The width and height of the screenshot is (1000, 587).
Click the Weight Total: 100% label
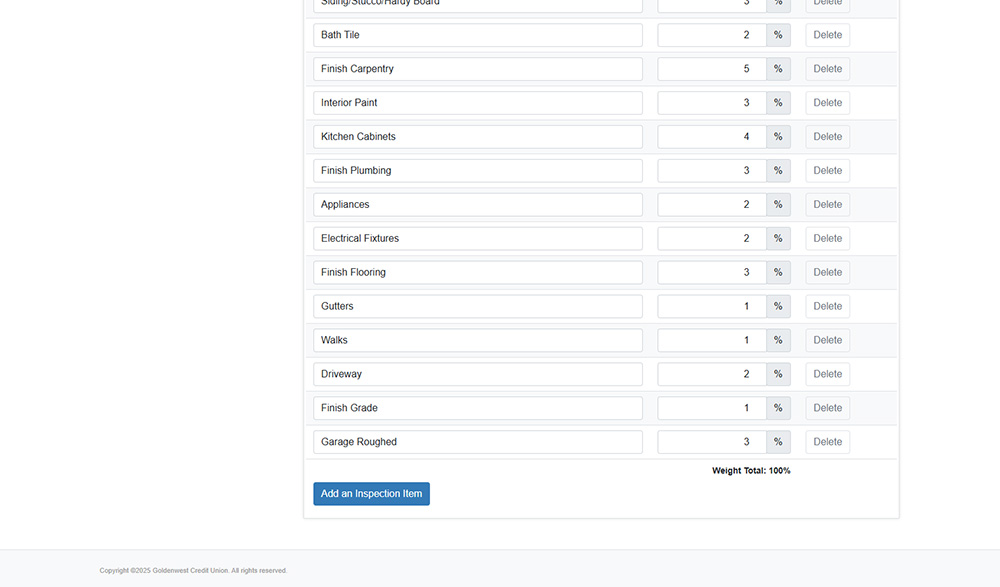(x=751, y=470)
